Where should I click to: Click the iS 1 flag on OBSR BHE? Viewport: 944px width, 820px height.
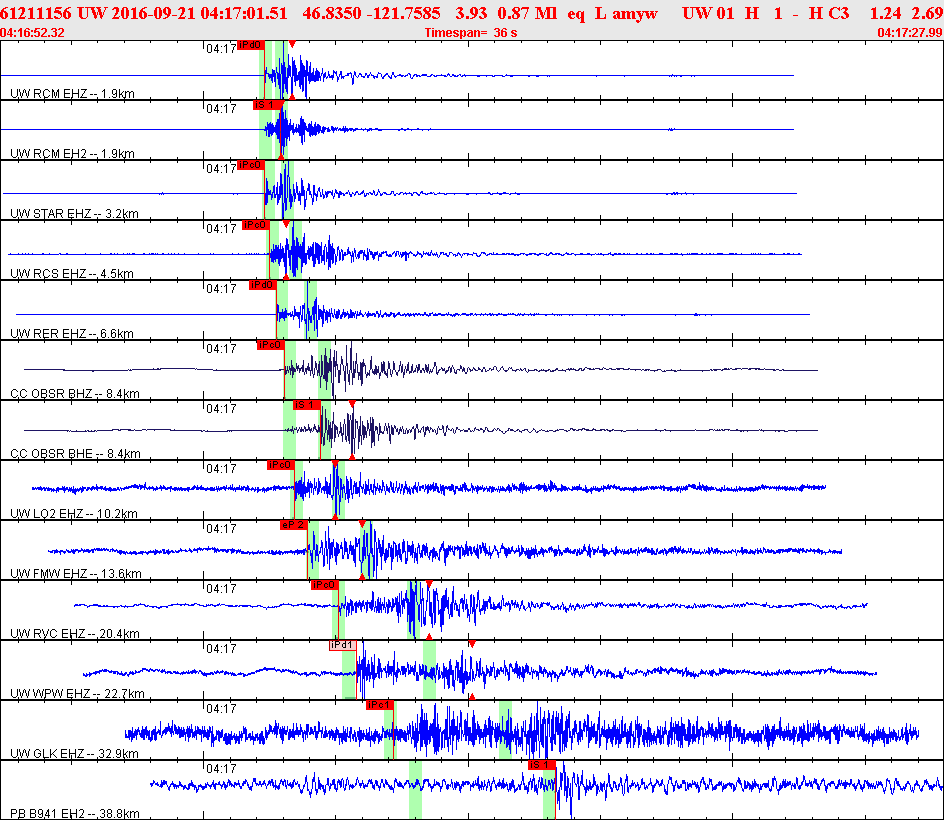coord(307,405)
